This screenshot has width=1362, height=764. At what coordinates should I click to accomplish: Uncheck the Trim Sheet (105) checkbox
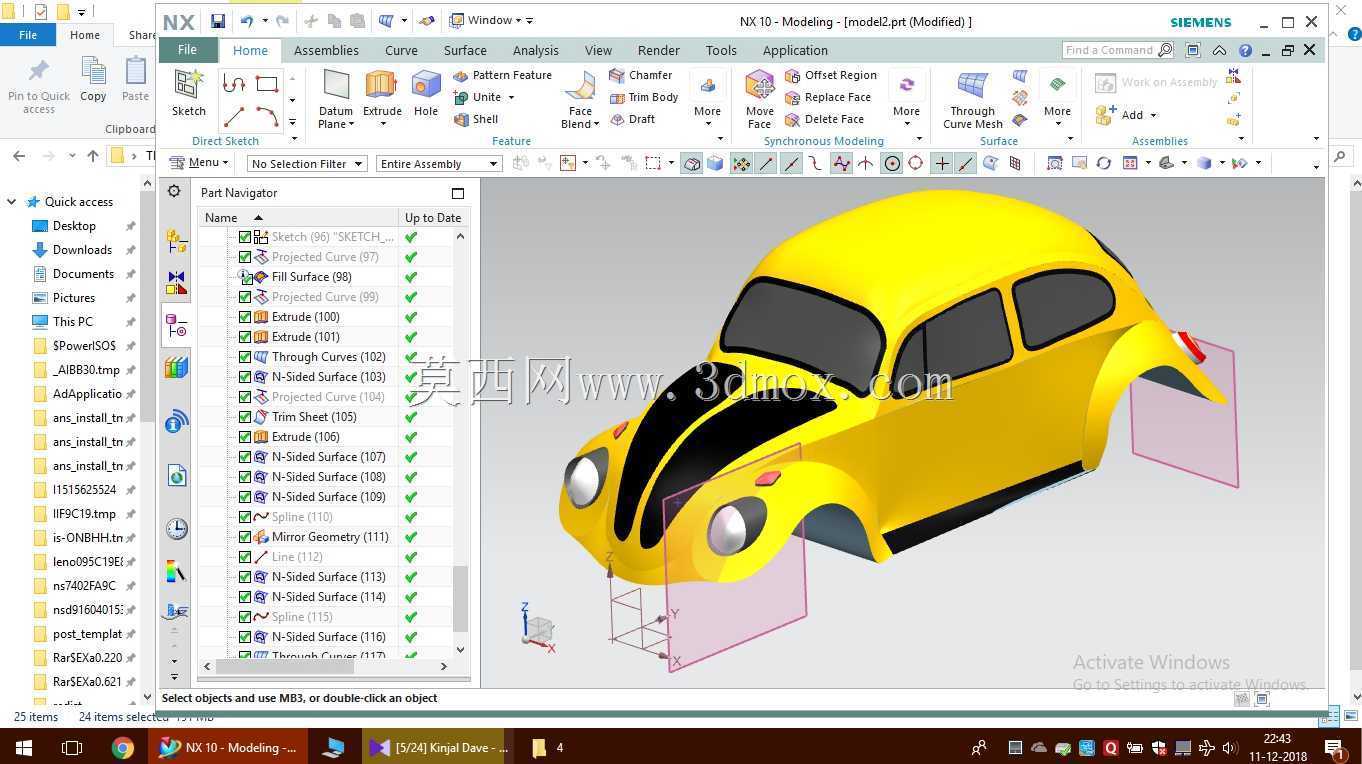tap(245, 417)
